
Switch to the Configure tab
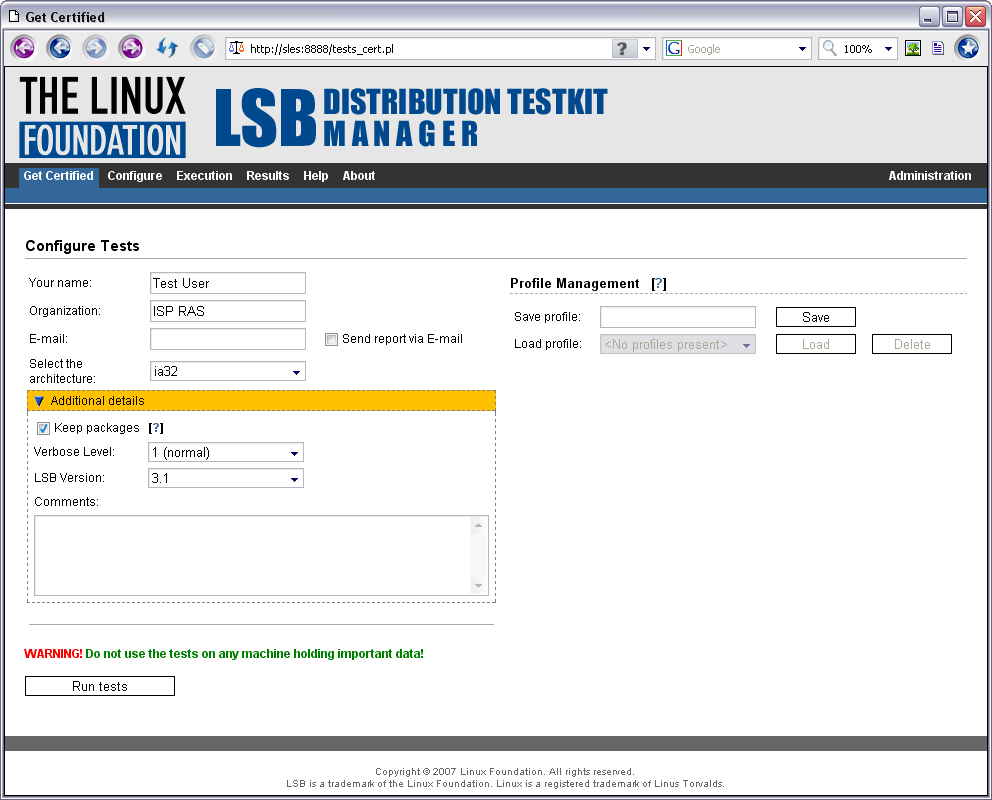tap(135, 176)
